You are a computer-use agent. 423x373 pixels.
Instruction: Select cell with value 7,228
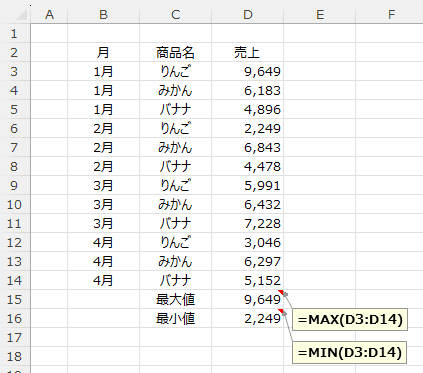248,223
